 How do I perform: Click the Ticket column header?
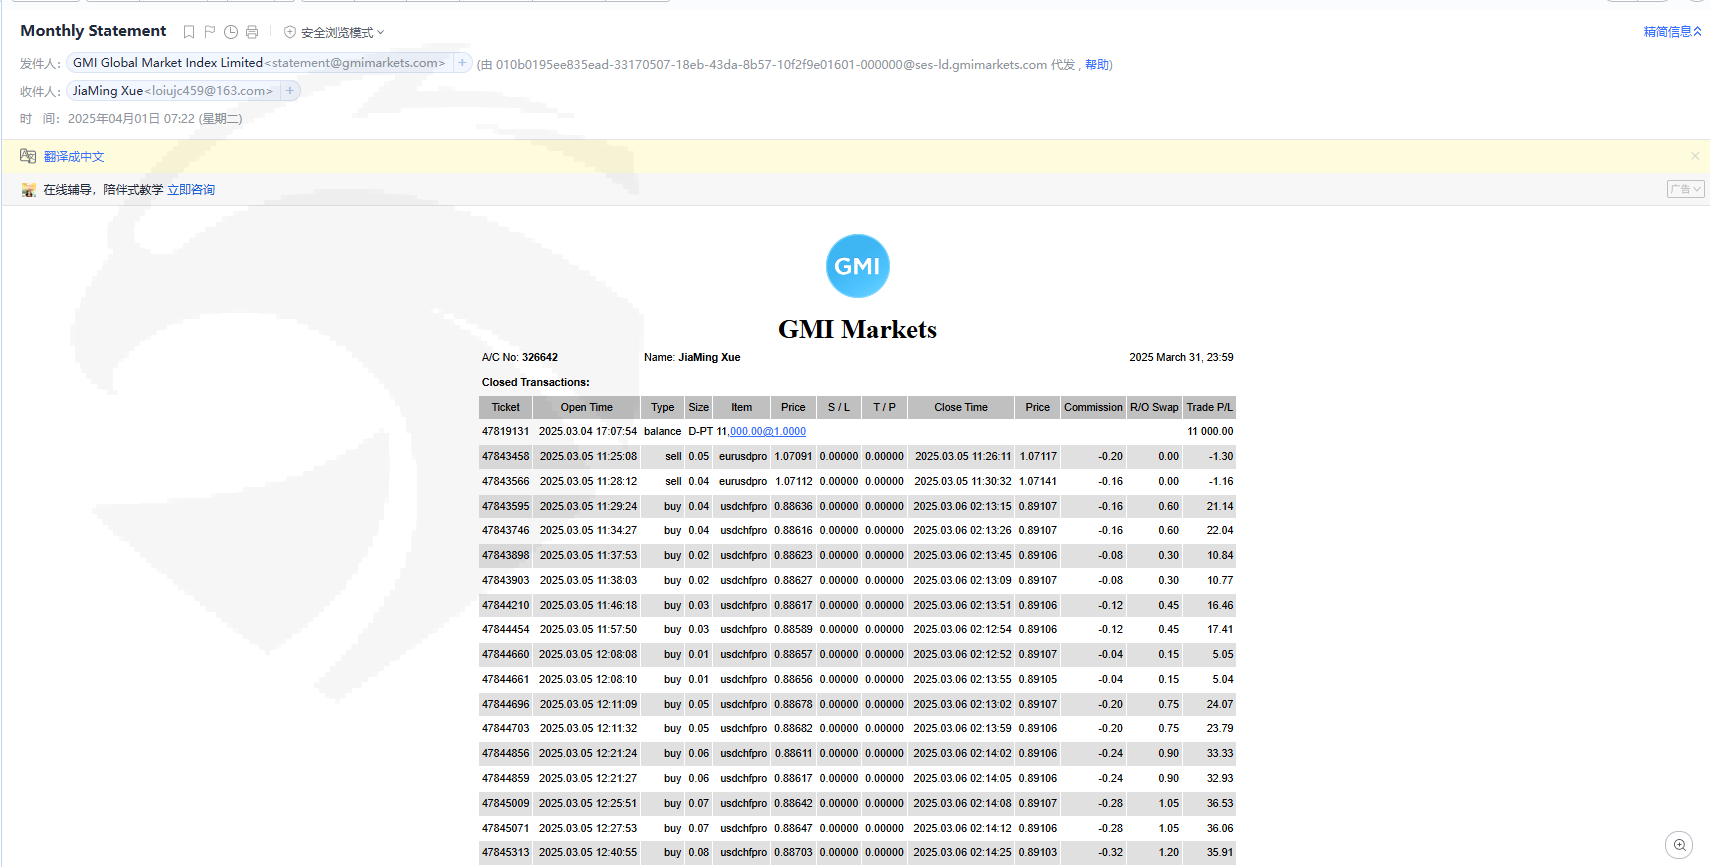pos(506,408)
